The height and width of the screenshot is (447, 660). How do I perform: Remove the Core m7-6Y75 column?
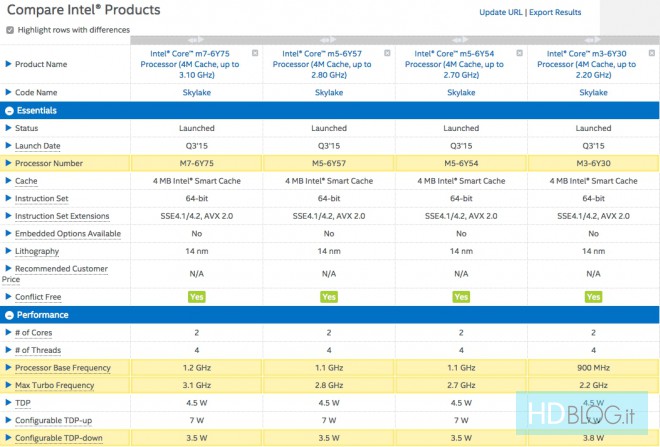tap(254, 52)
